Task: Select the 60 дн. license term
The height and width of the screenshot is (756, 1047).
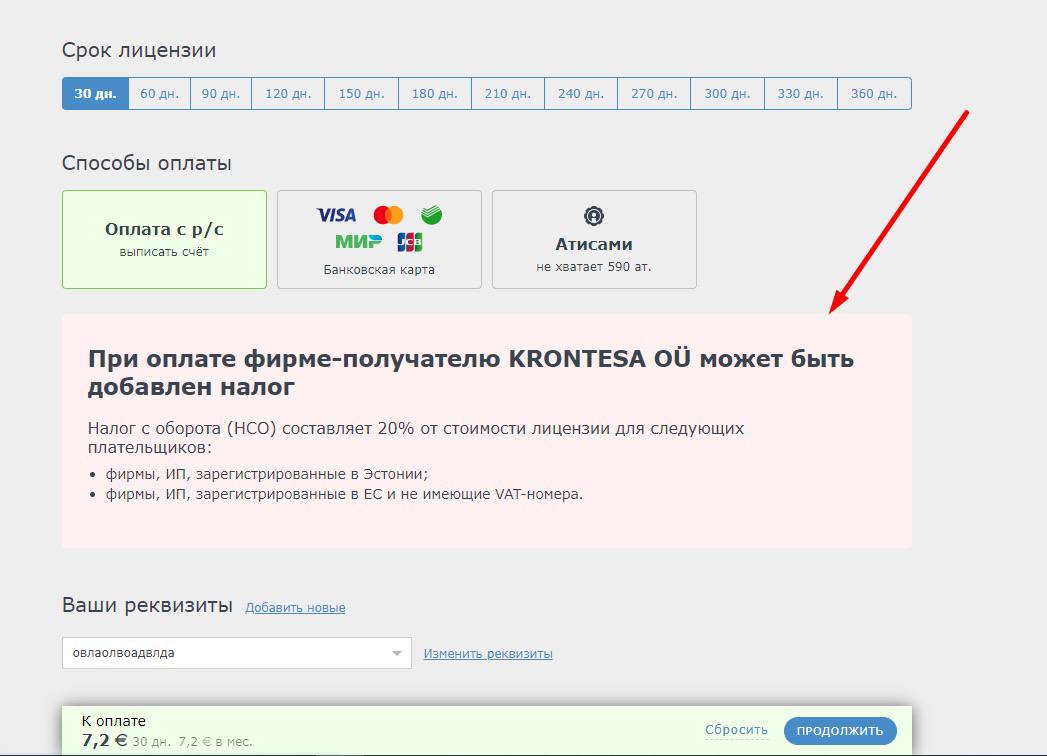Action: pyautogui.click(x=159, y=94)
